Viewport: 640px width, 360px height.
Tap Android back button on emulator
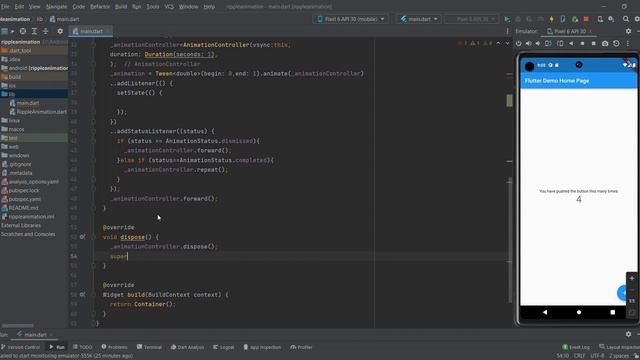pyautogui.click(x=545, y=312)
